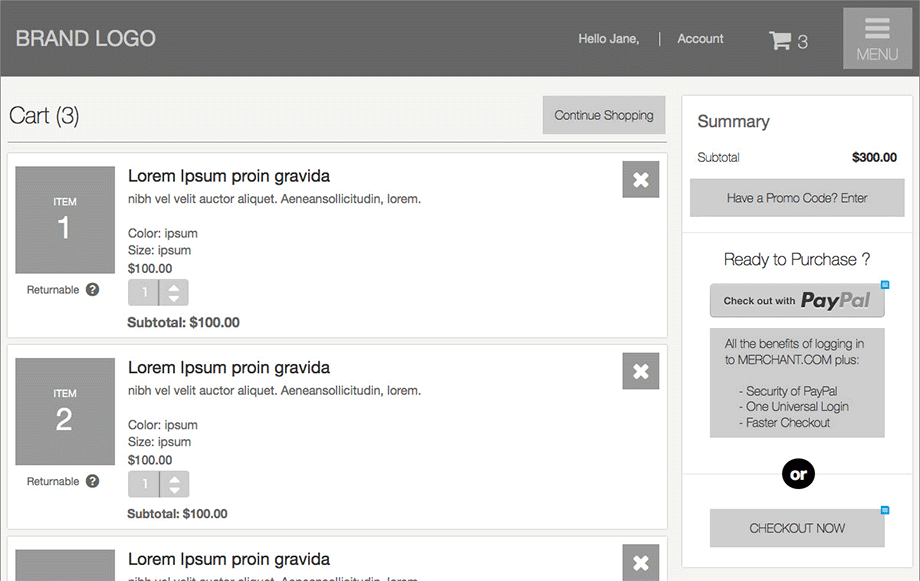Image resolution: width=920 pixels, height=581 pixels.
Task: Click Returnable help icon for item 2
Action: click(93, 481)
